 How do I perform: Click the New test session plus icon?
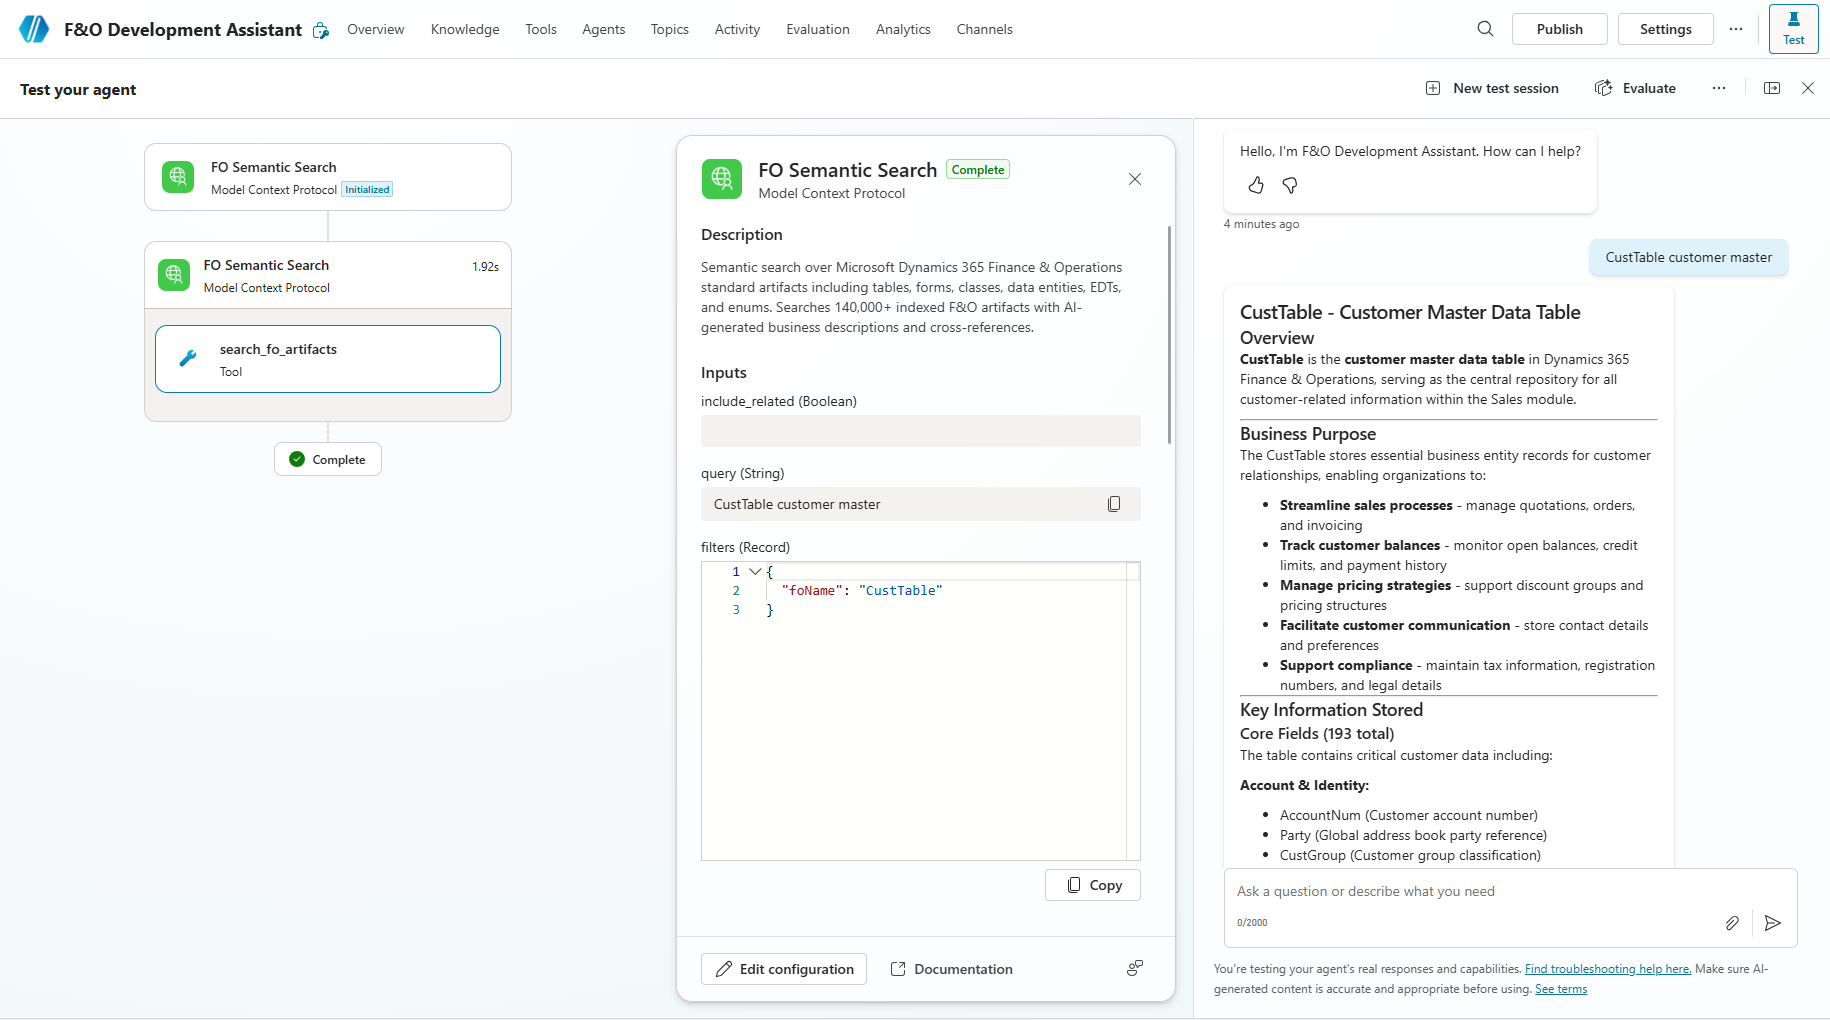1433,88
